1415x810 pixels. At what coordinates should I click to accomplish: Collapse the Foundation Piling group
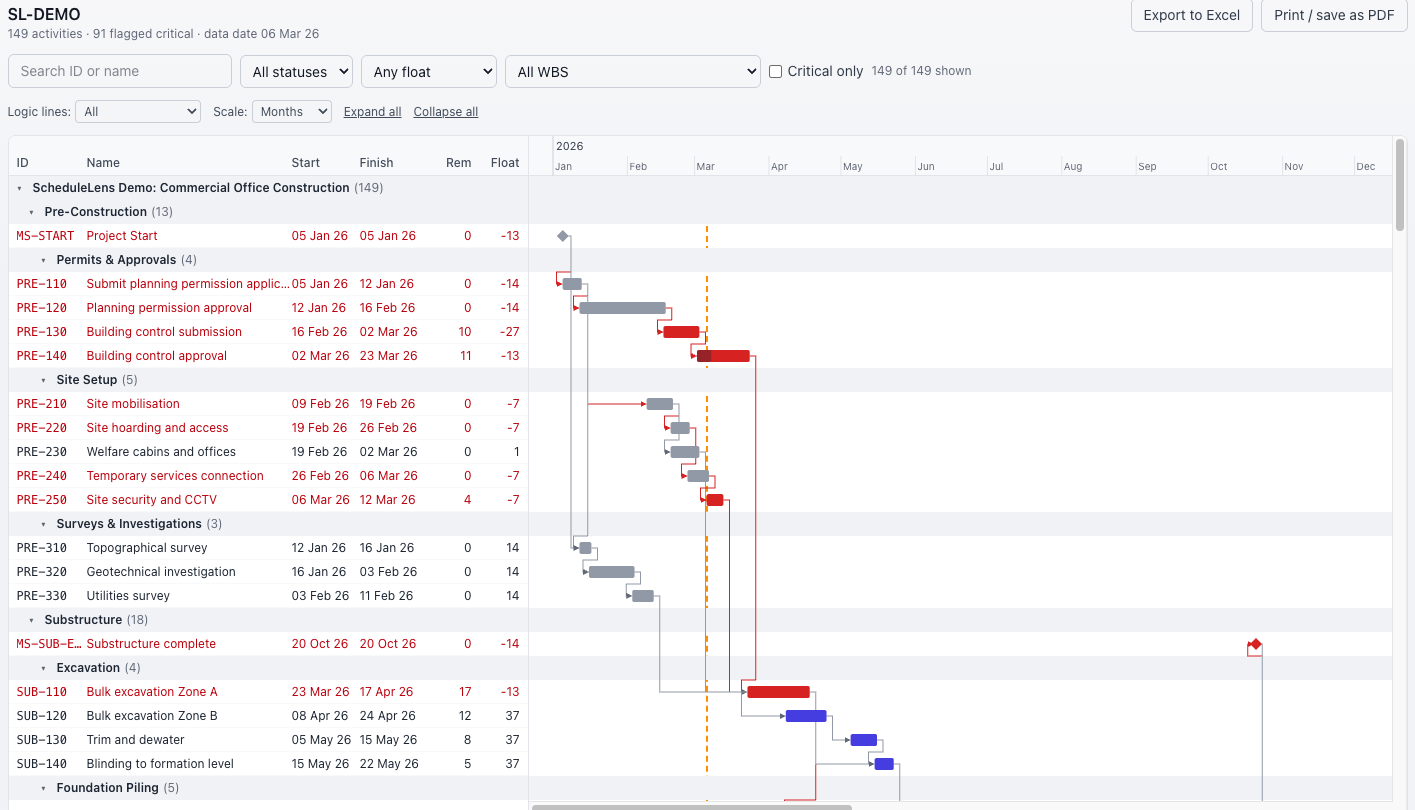click(43, 788)
